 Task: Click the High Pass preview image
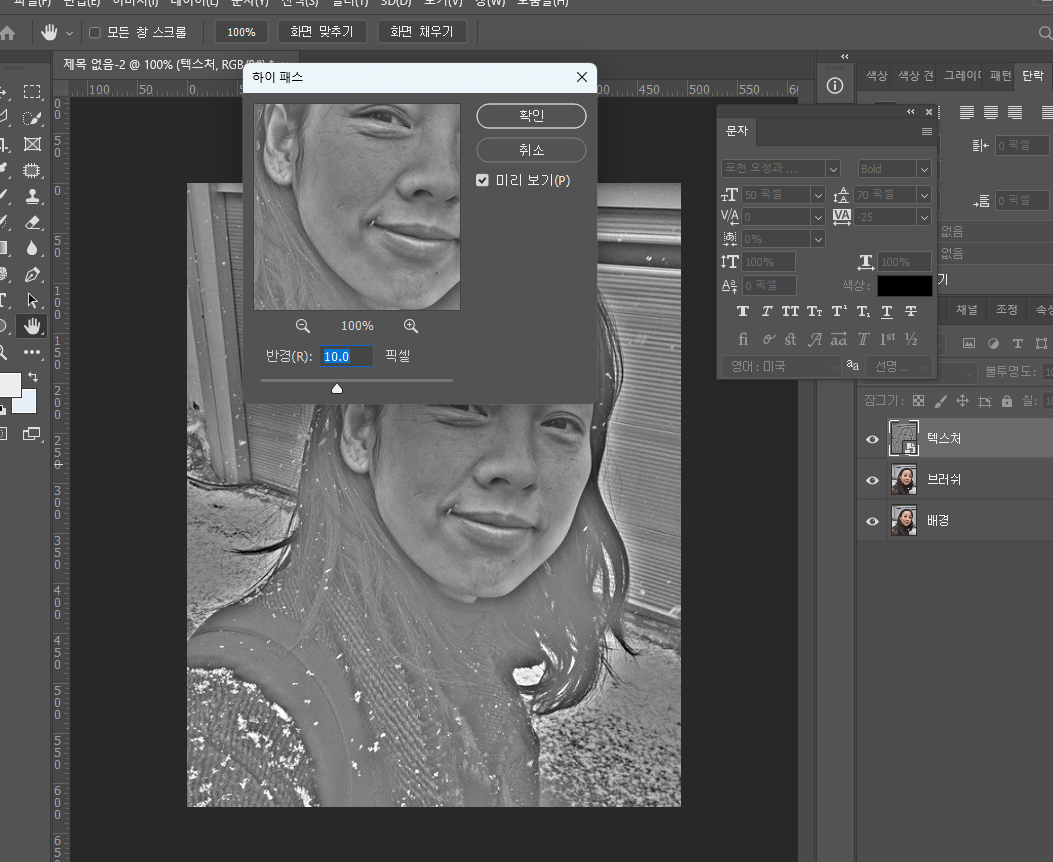(357, 207)
